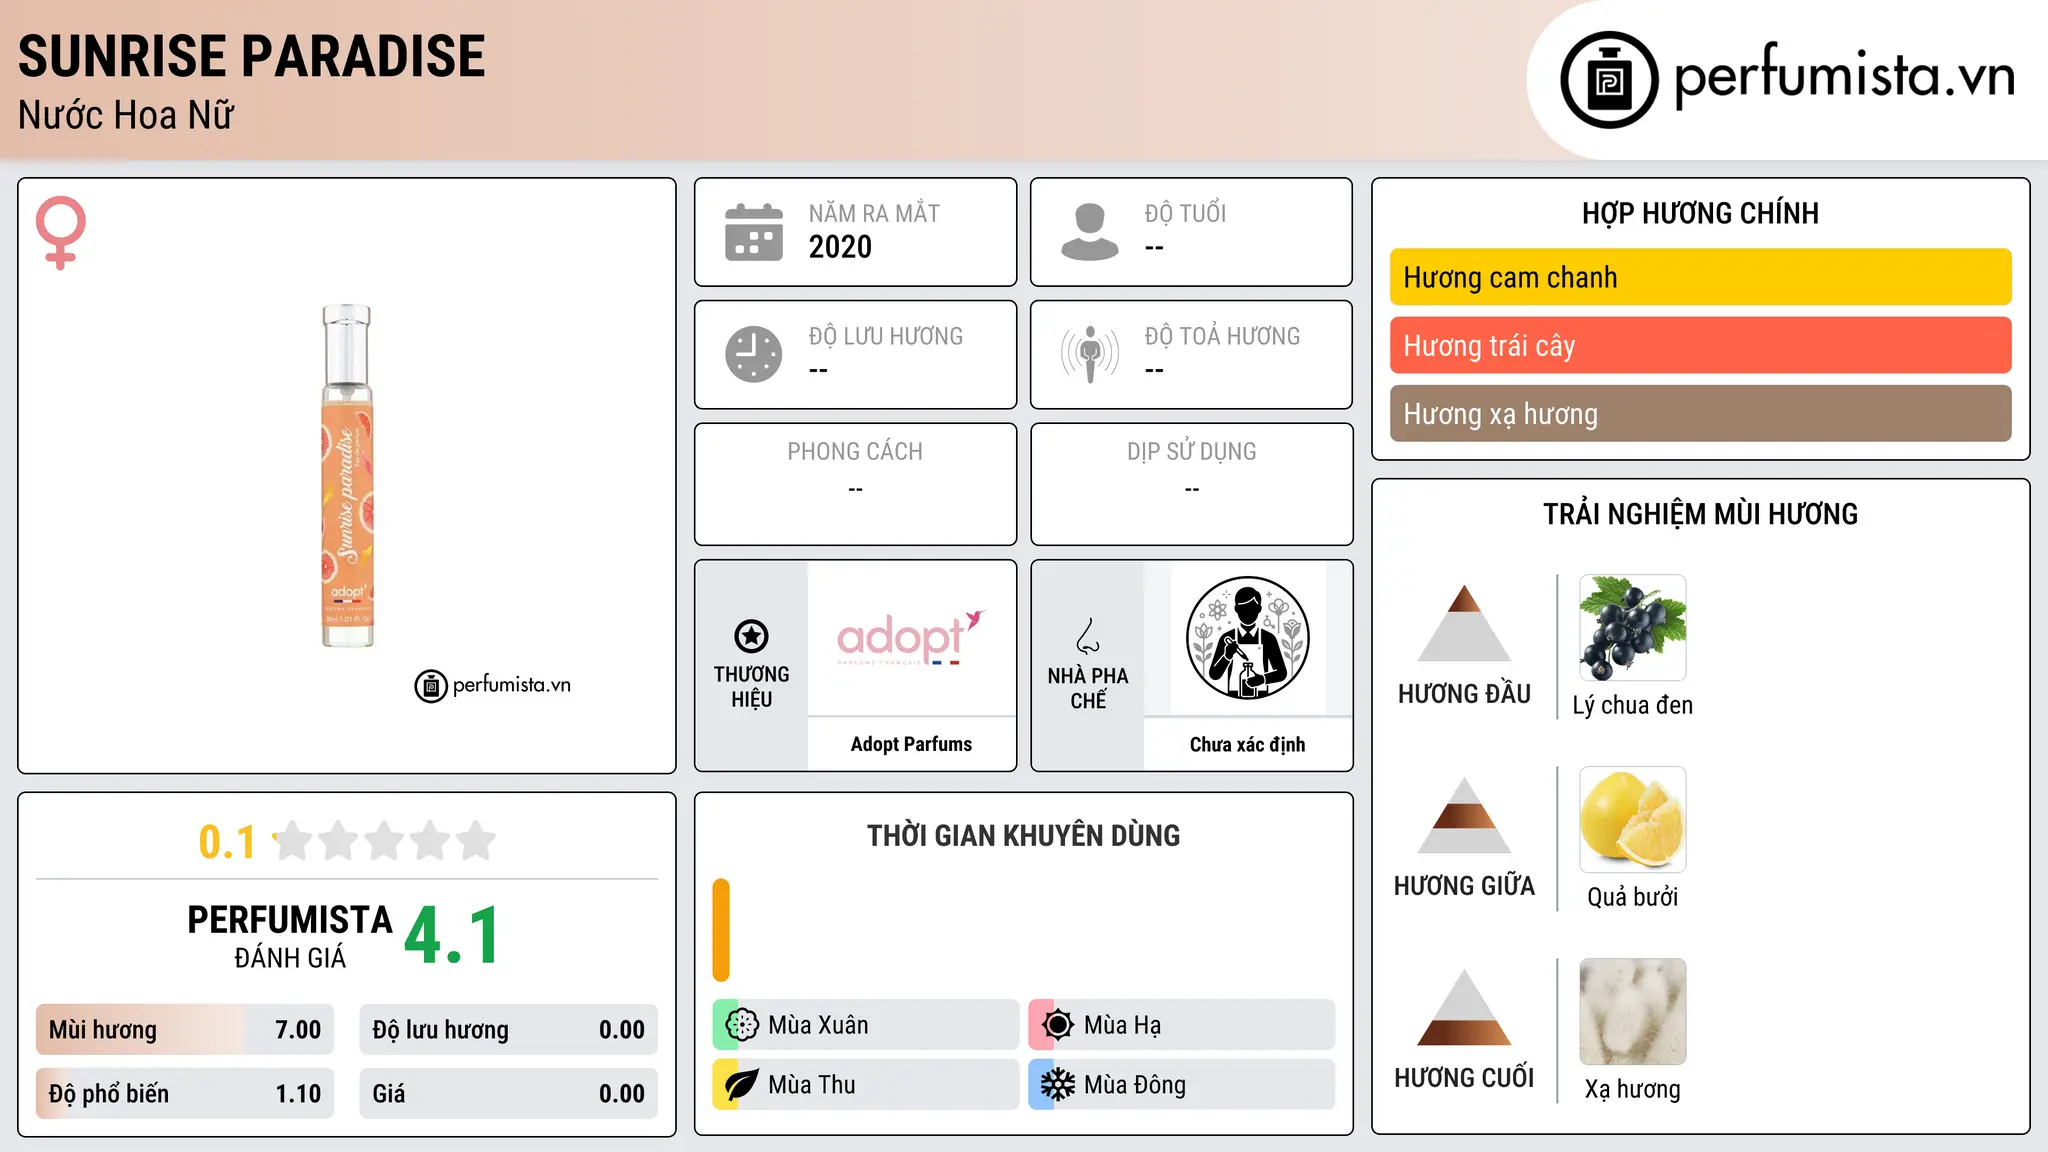Open the Quả bưởi grapefruit image
The image size is (2048, 1152).
point(1633,820)
